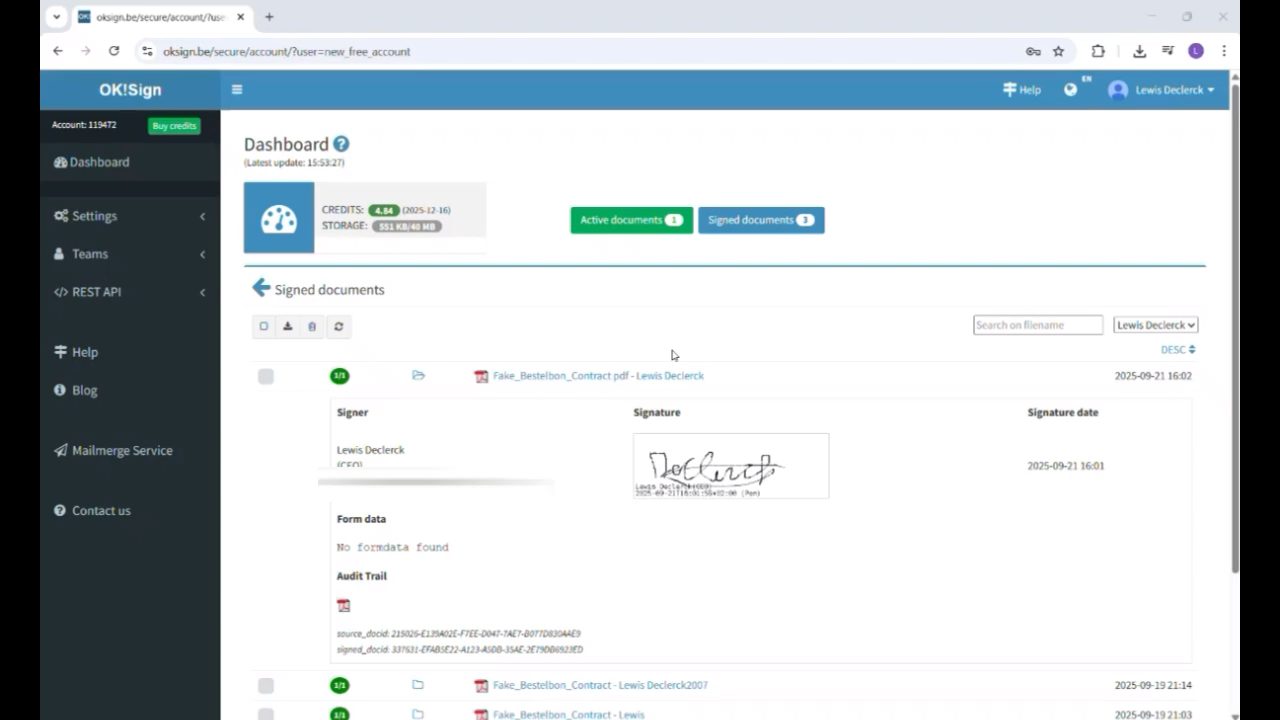Click the Active documents button

[x=631, y=220]
